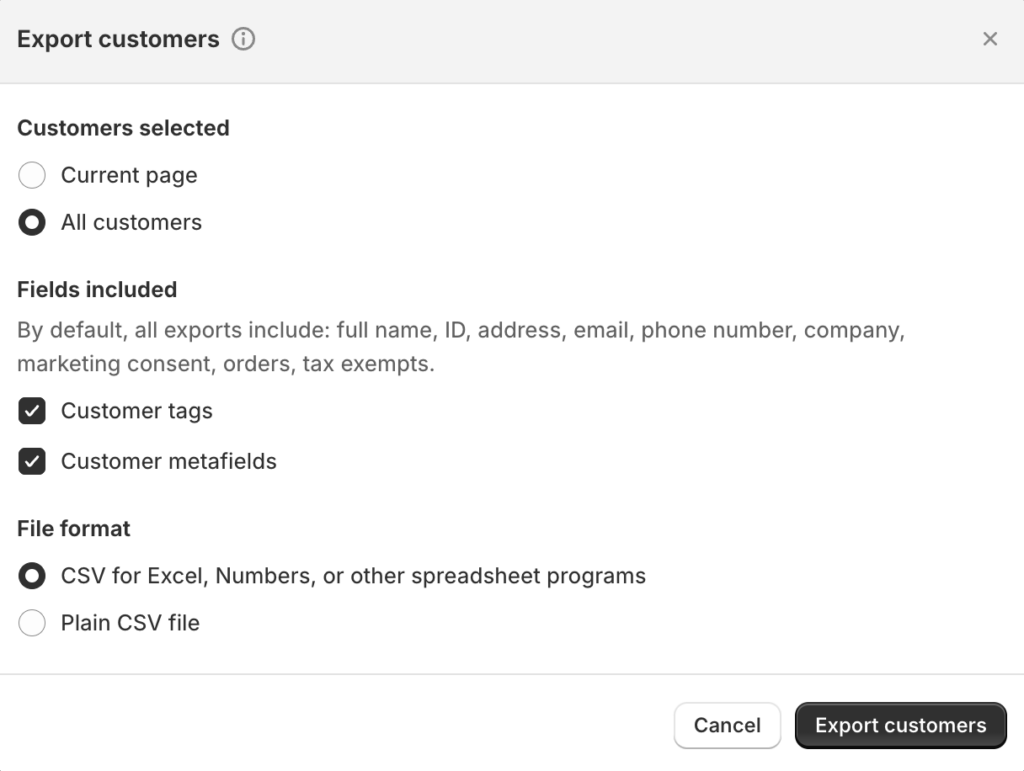This screenshot has height=771, width=1024.
Task: Click the info icon beside Export customers
Action: point(244,39)
